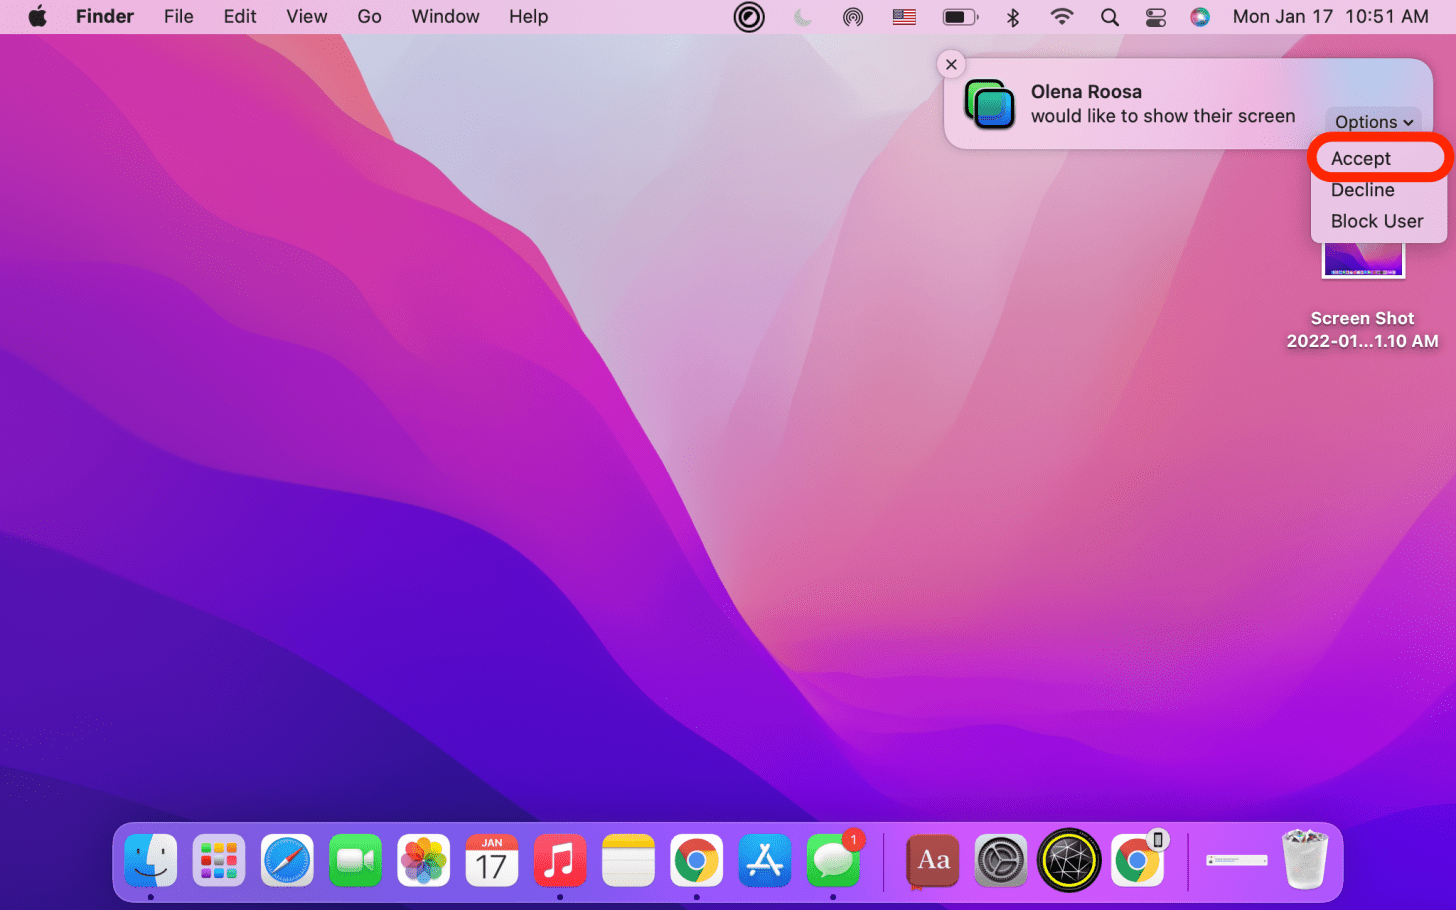Open Control Center in menu bar
Screen dimensions: 1456x910
(1155, 17)
